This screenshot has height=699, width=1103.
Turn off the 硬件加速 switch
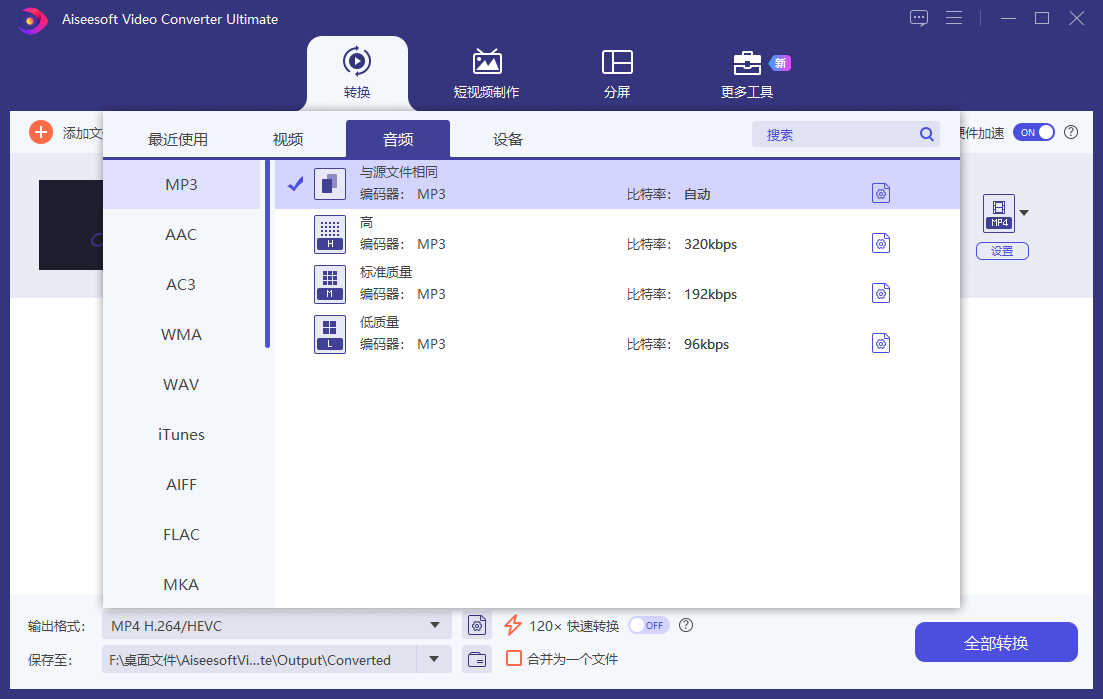(1034, 131)
